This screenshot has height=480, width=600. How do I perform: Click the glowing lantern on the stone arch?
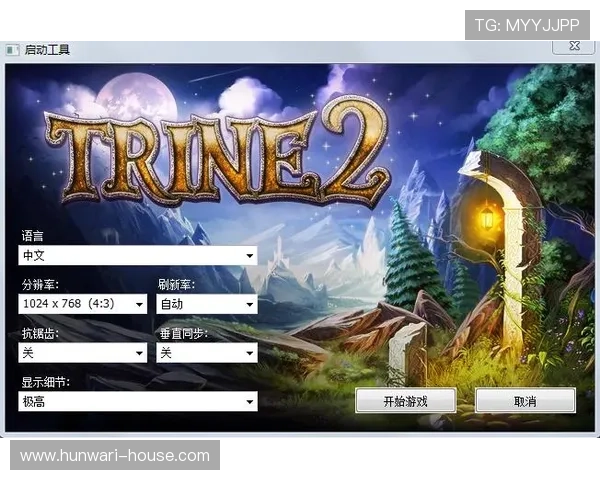(x=487, y=214)
